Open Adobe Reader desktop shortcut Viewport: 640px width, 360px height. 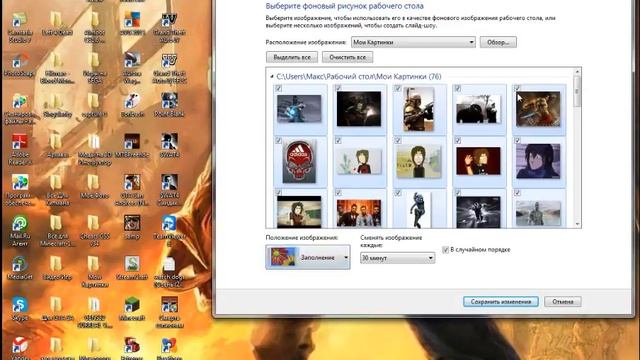point(20,149)
